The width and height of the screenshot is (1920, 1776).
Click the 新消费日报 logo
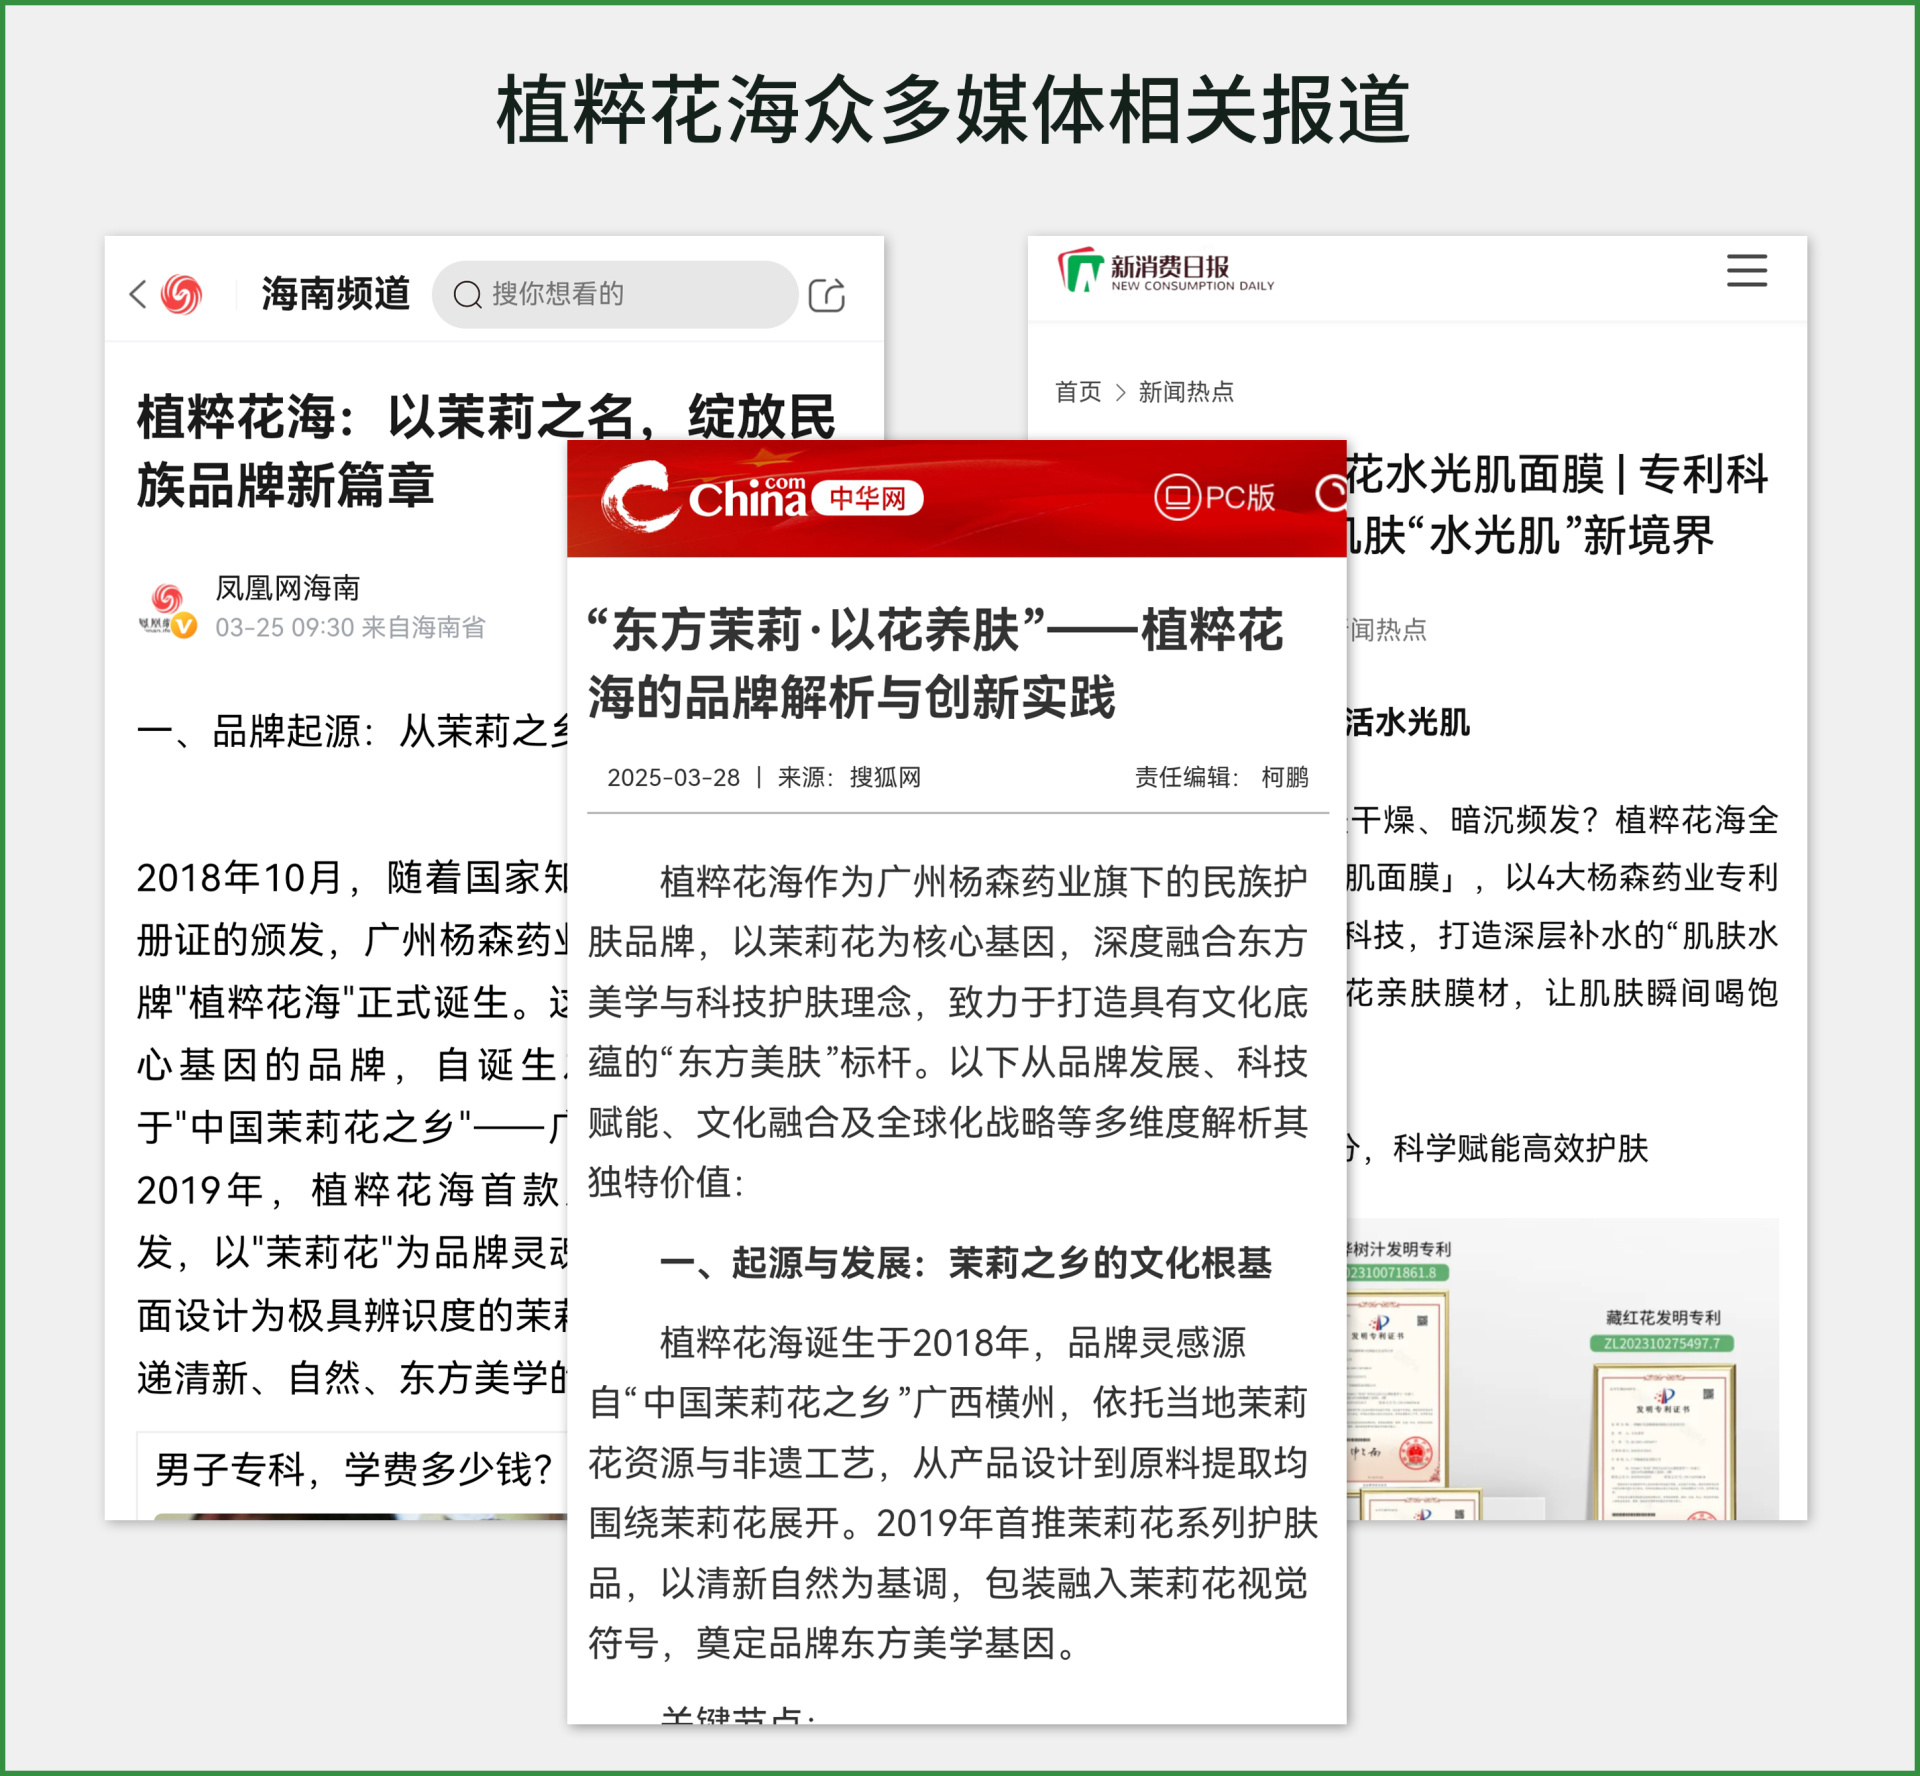click(x=1166, y=271)
